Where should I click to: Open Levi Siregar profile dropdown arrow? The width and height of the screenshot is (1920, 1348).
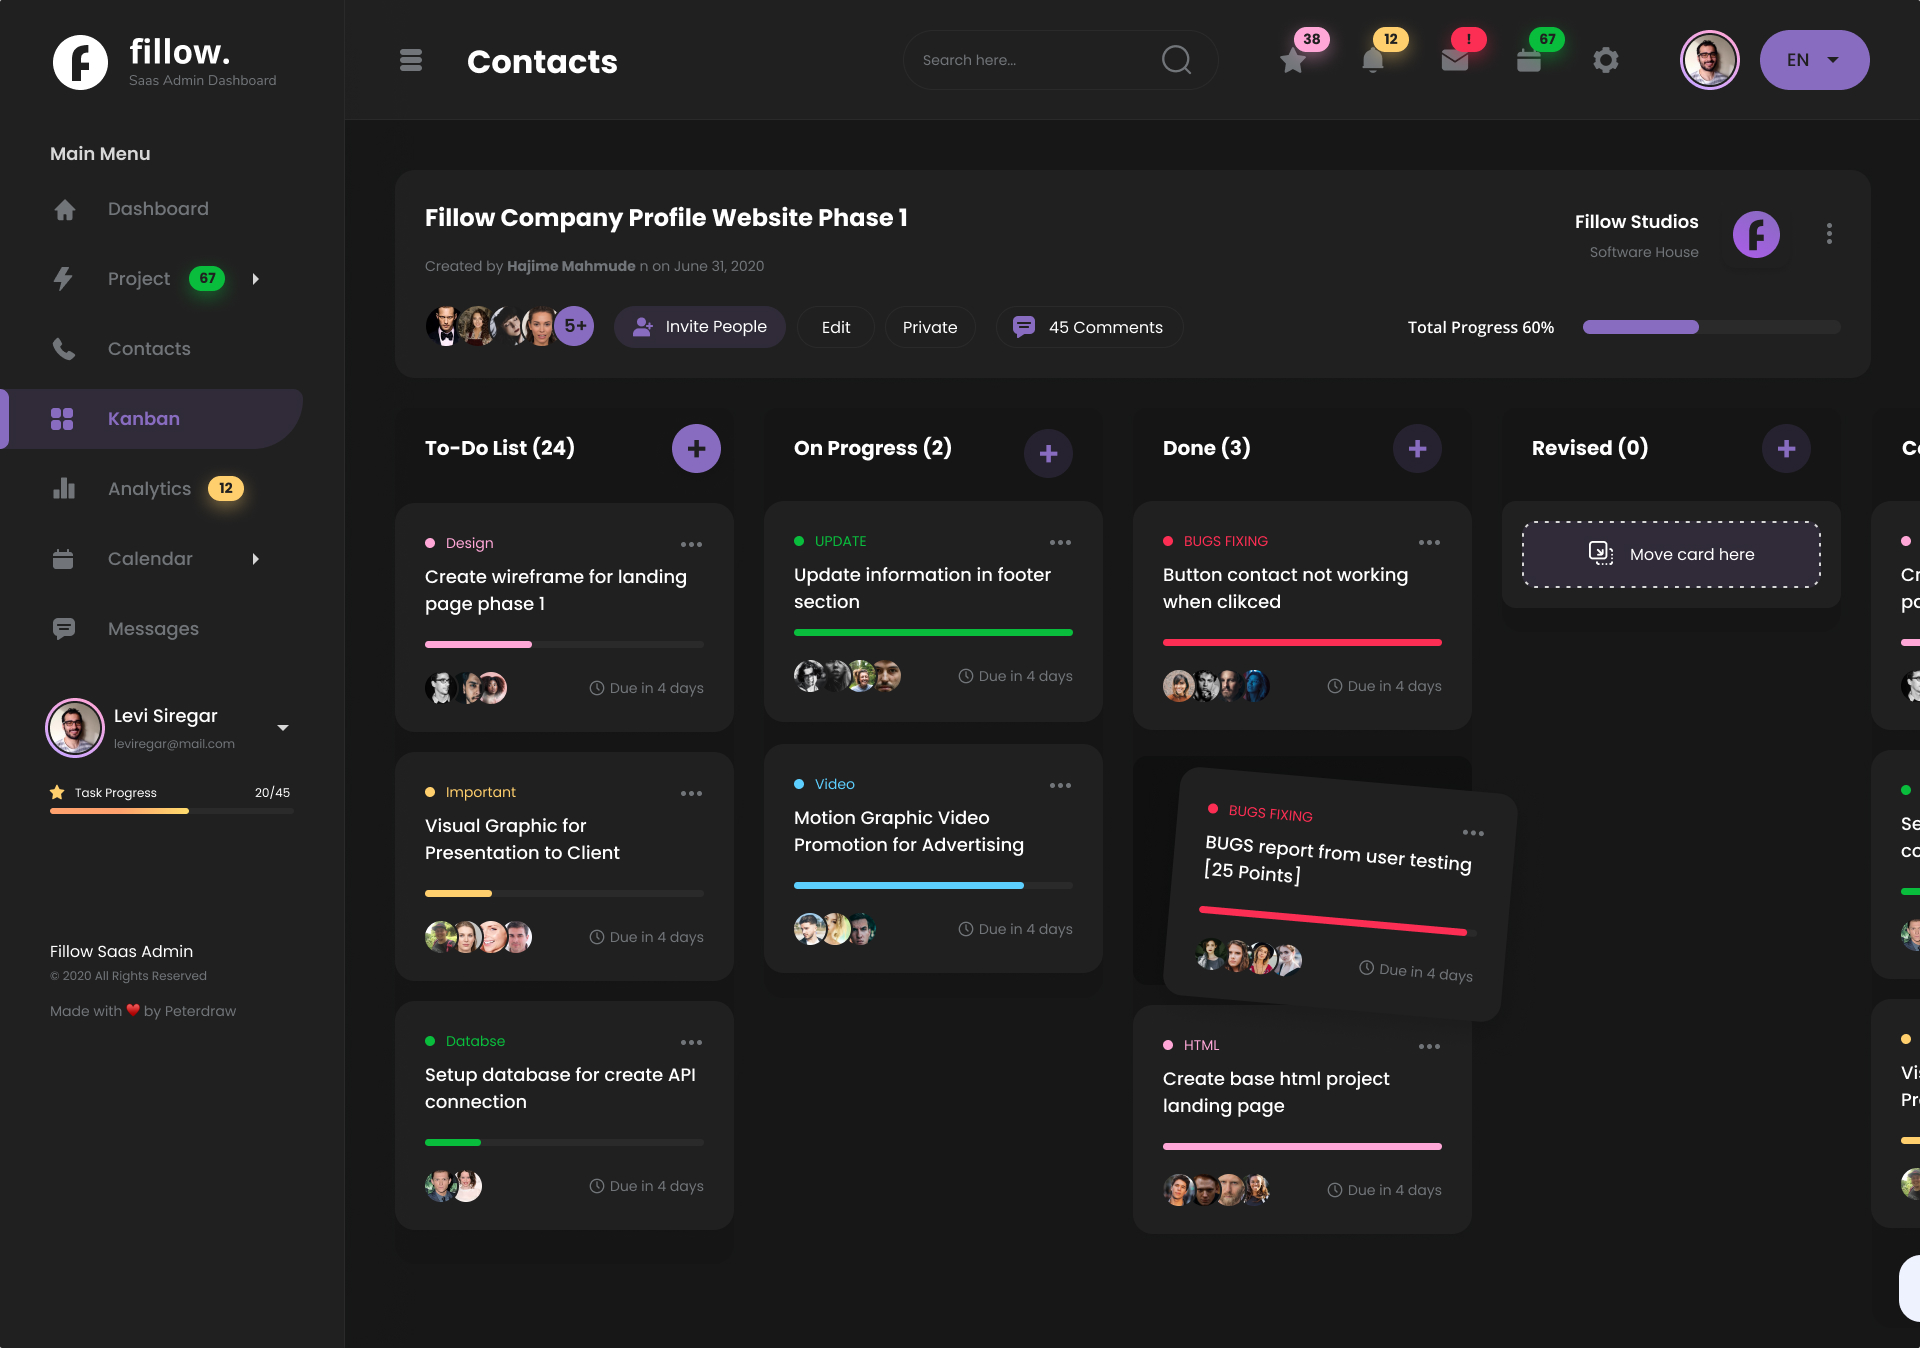point(283,728)
